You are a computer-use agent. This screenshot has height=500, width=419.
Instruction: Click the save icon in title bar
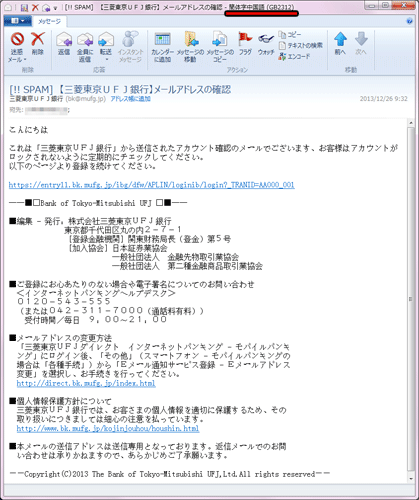(24, 7)
